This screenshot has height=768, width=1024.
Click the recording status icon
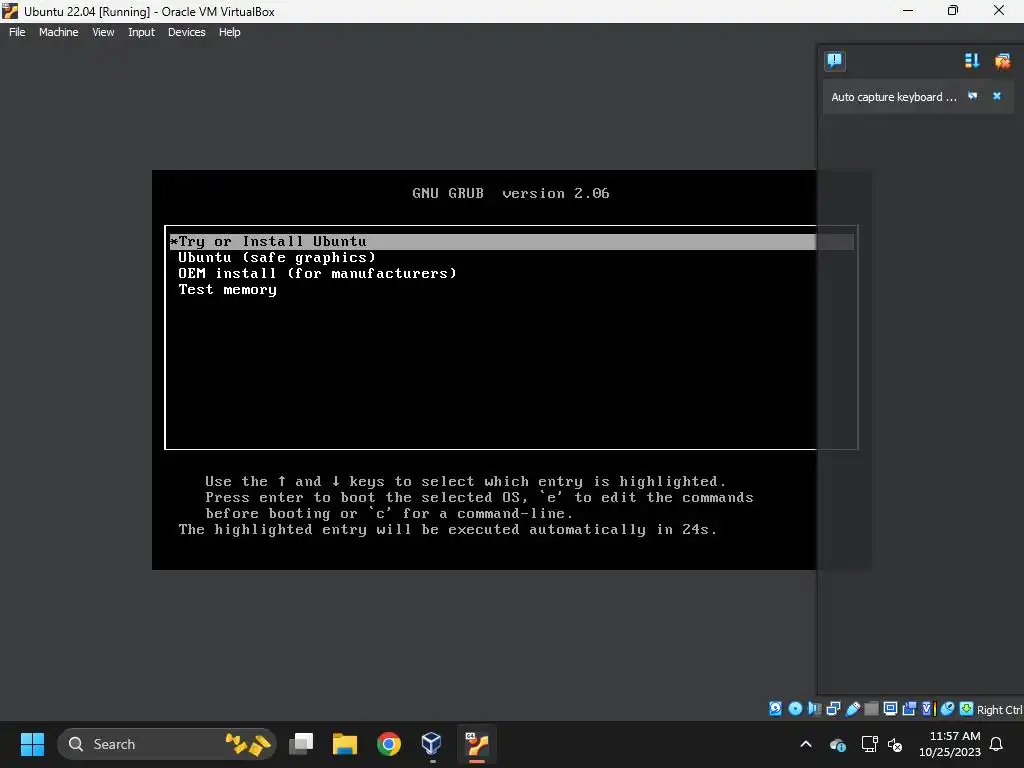click(x=909, y=709)
